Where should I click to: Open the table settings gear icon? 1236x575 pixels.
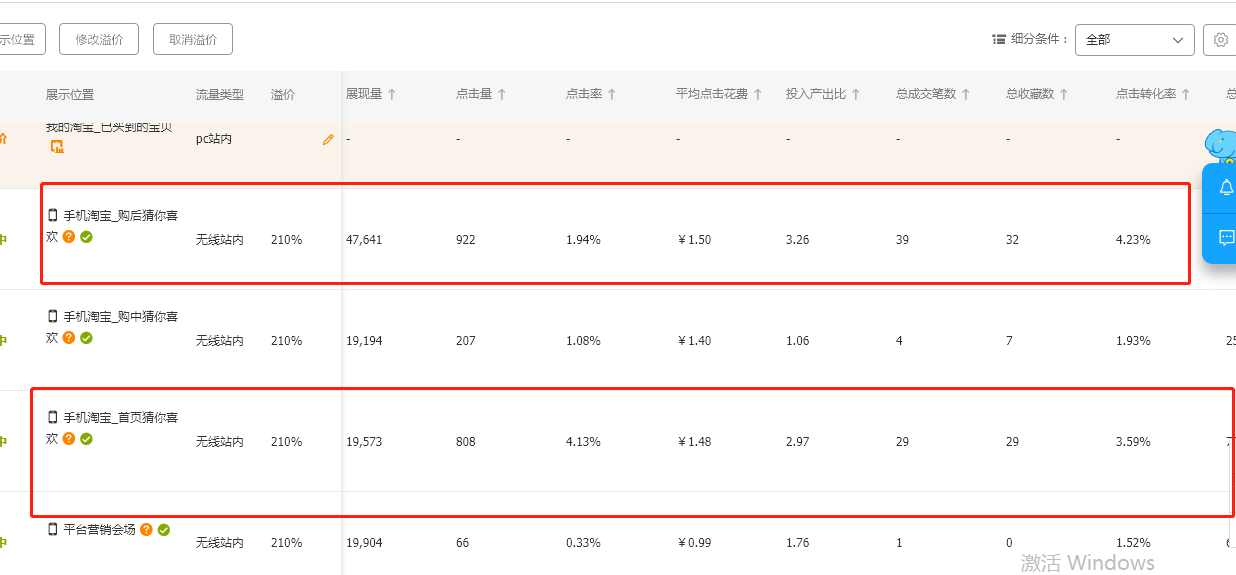1220,39
